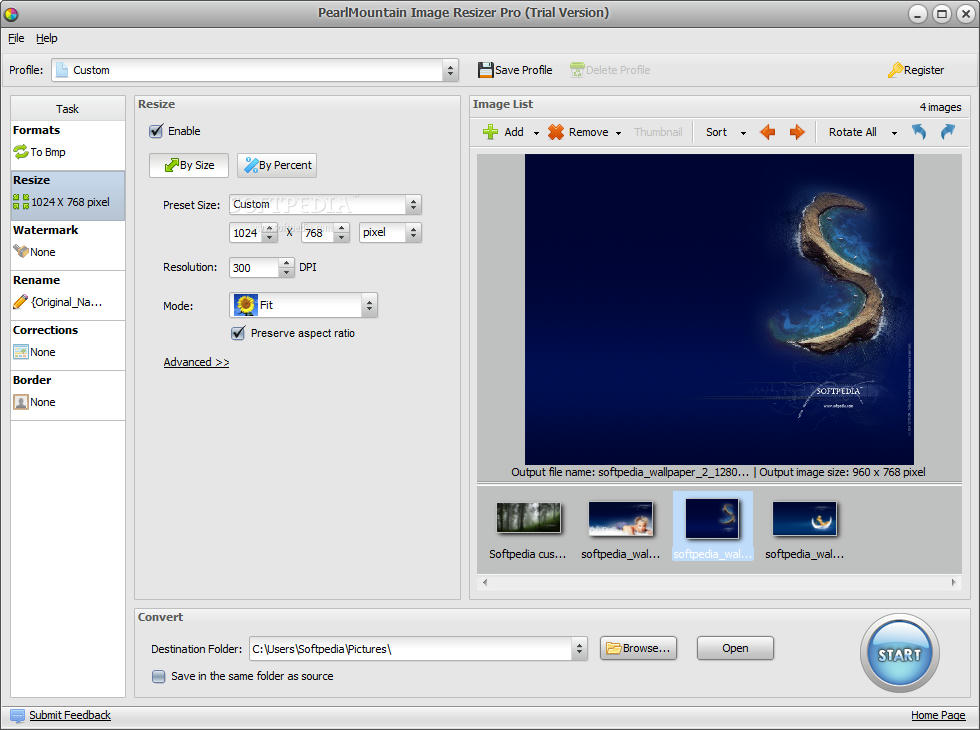Click the Rotate All button
The width and height of the screenshot is (980, 730).
point(852,132)
